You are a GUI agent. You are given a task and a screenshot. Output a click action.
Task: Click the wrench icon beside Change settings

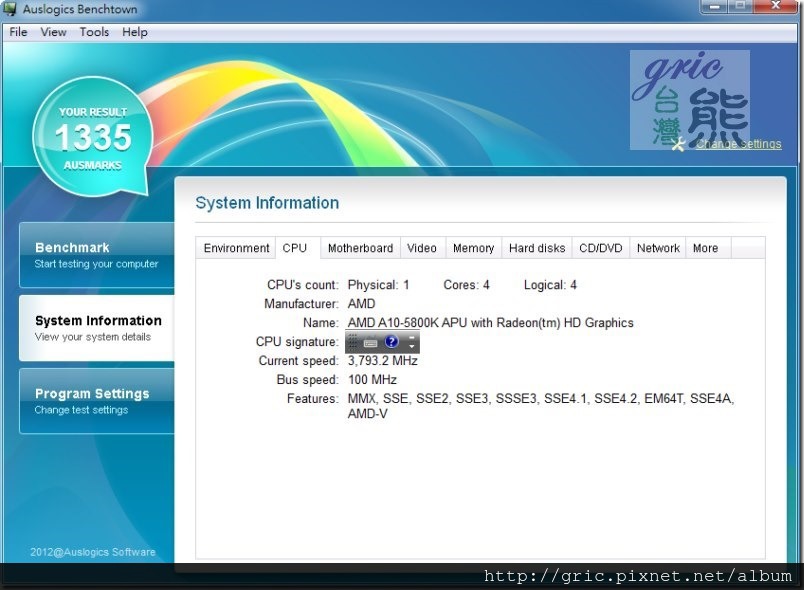pyautogui.click(x=680, y=144)
